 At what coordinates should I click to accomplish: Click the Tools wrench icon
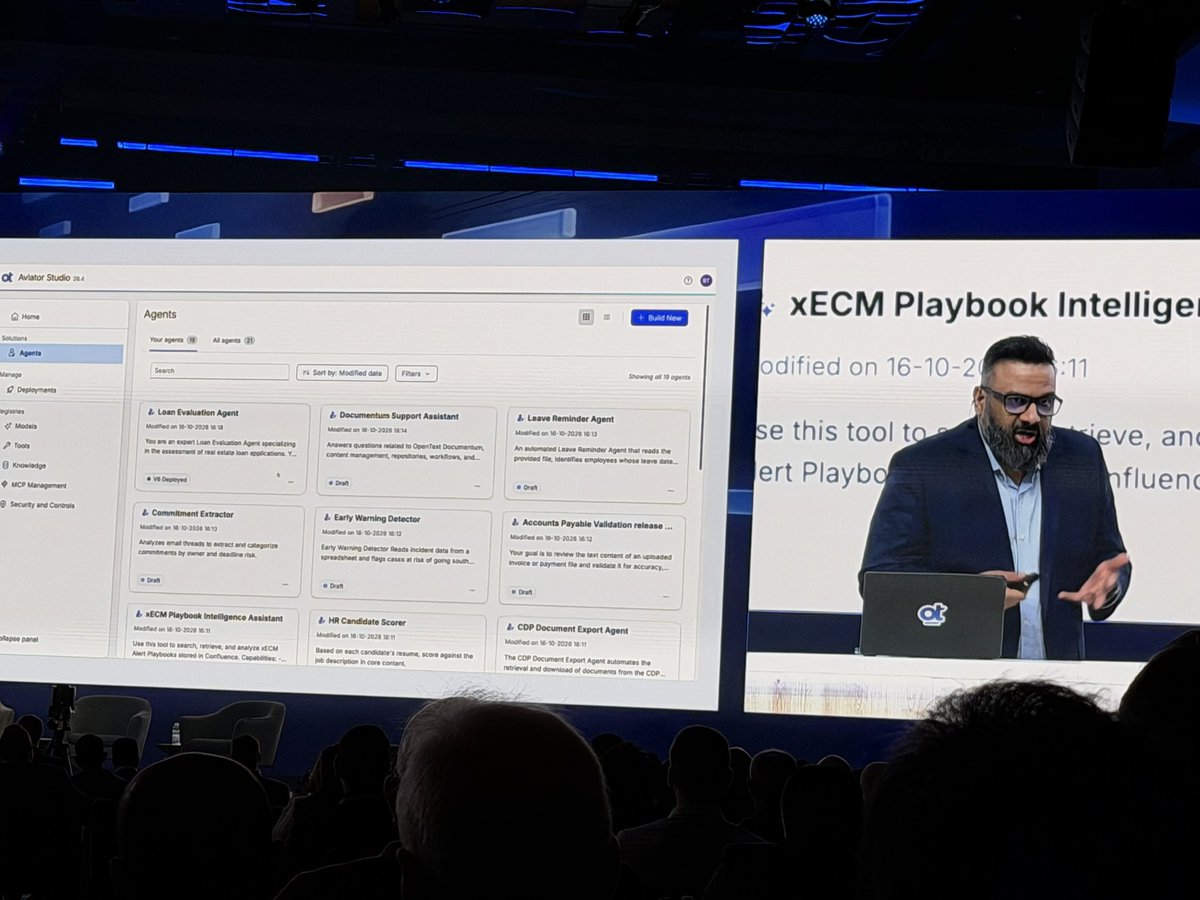[x=6, y=445]
